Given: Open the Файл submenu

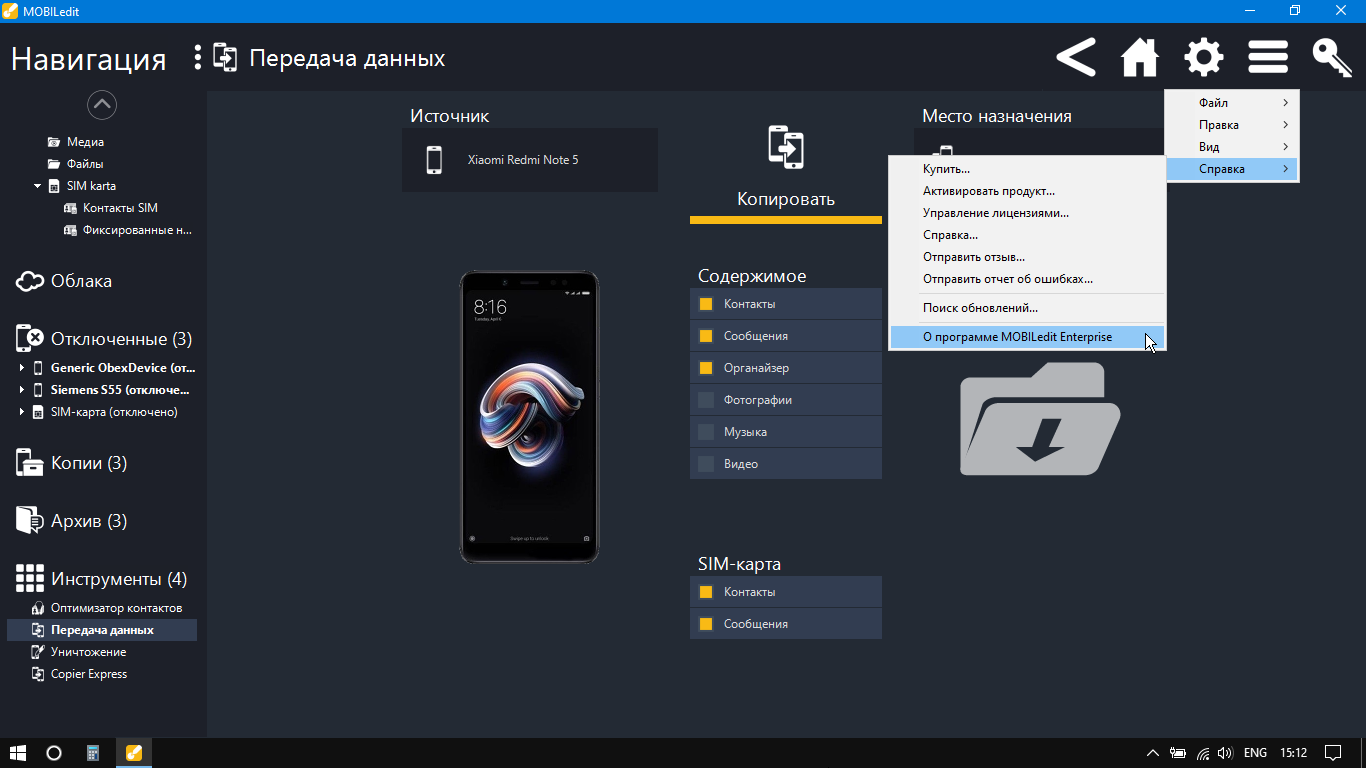Looking at the screenshot, I should 1232,103.
